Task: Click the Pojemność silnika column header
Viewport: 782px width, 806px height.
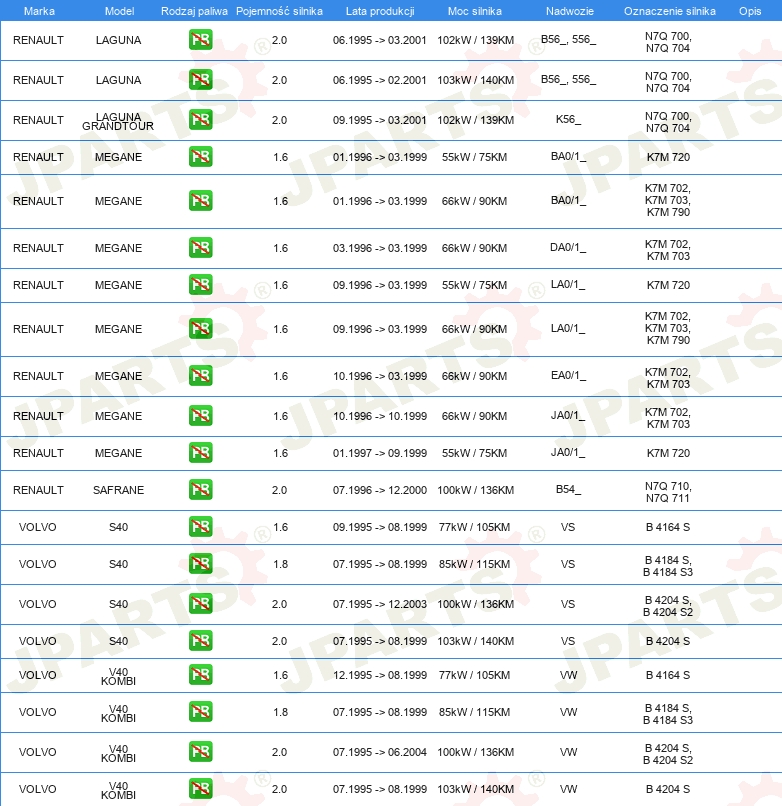Action: [x=279, y=10]
